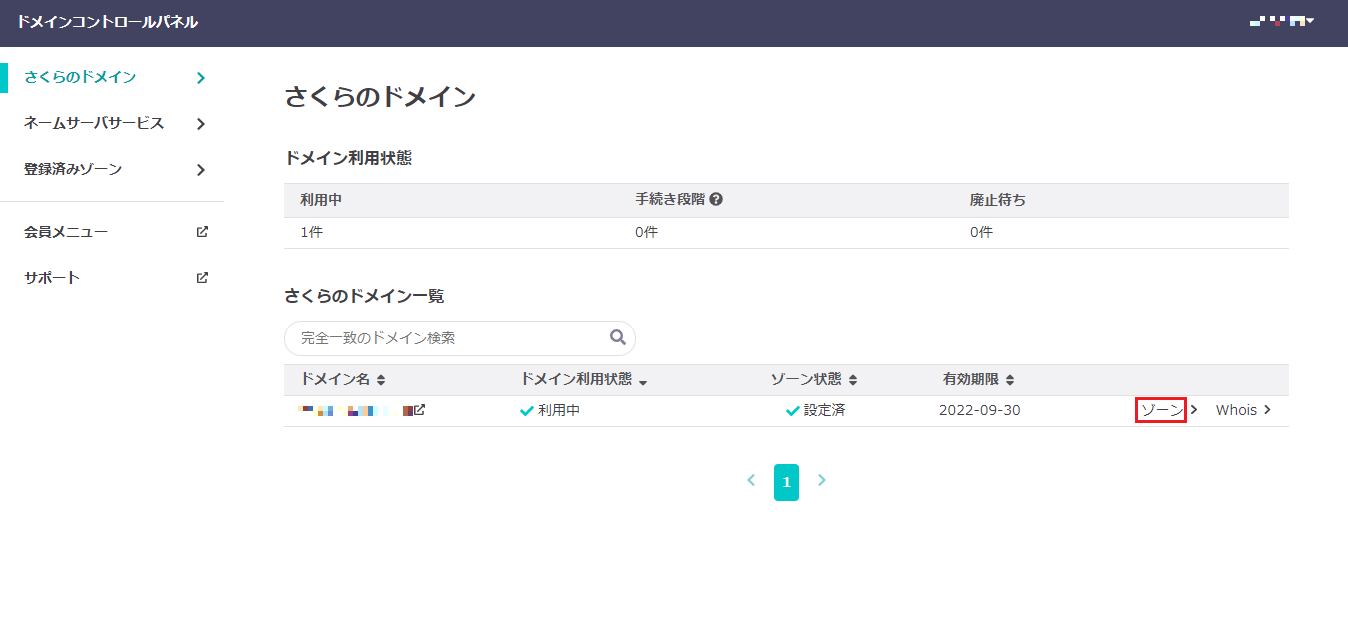Click the ゾーン link for the domain
Screen dimensions: 1348x639
[x=1161, y=410]
